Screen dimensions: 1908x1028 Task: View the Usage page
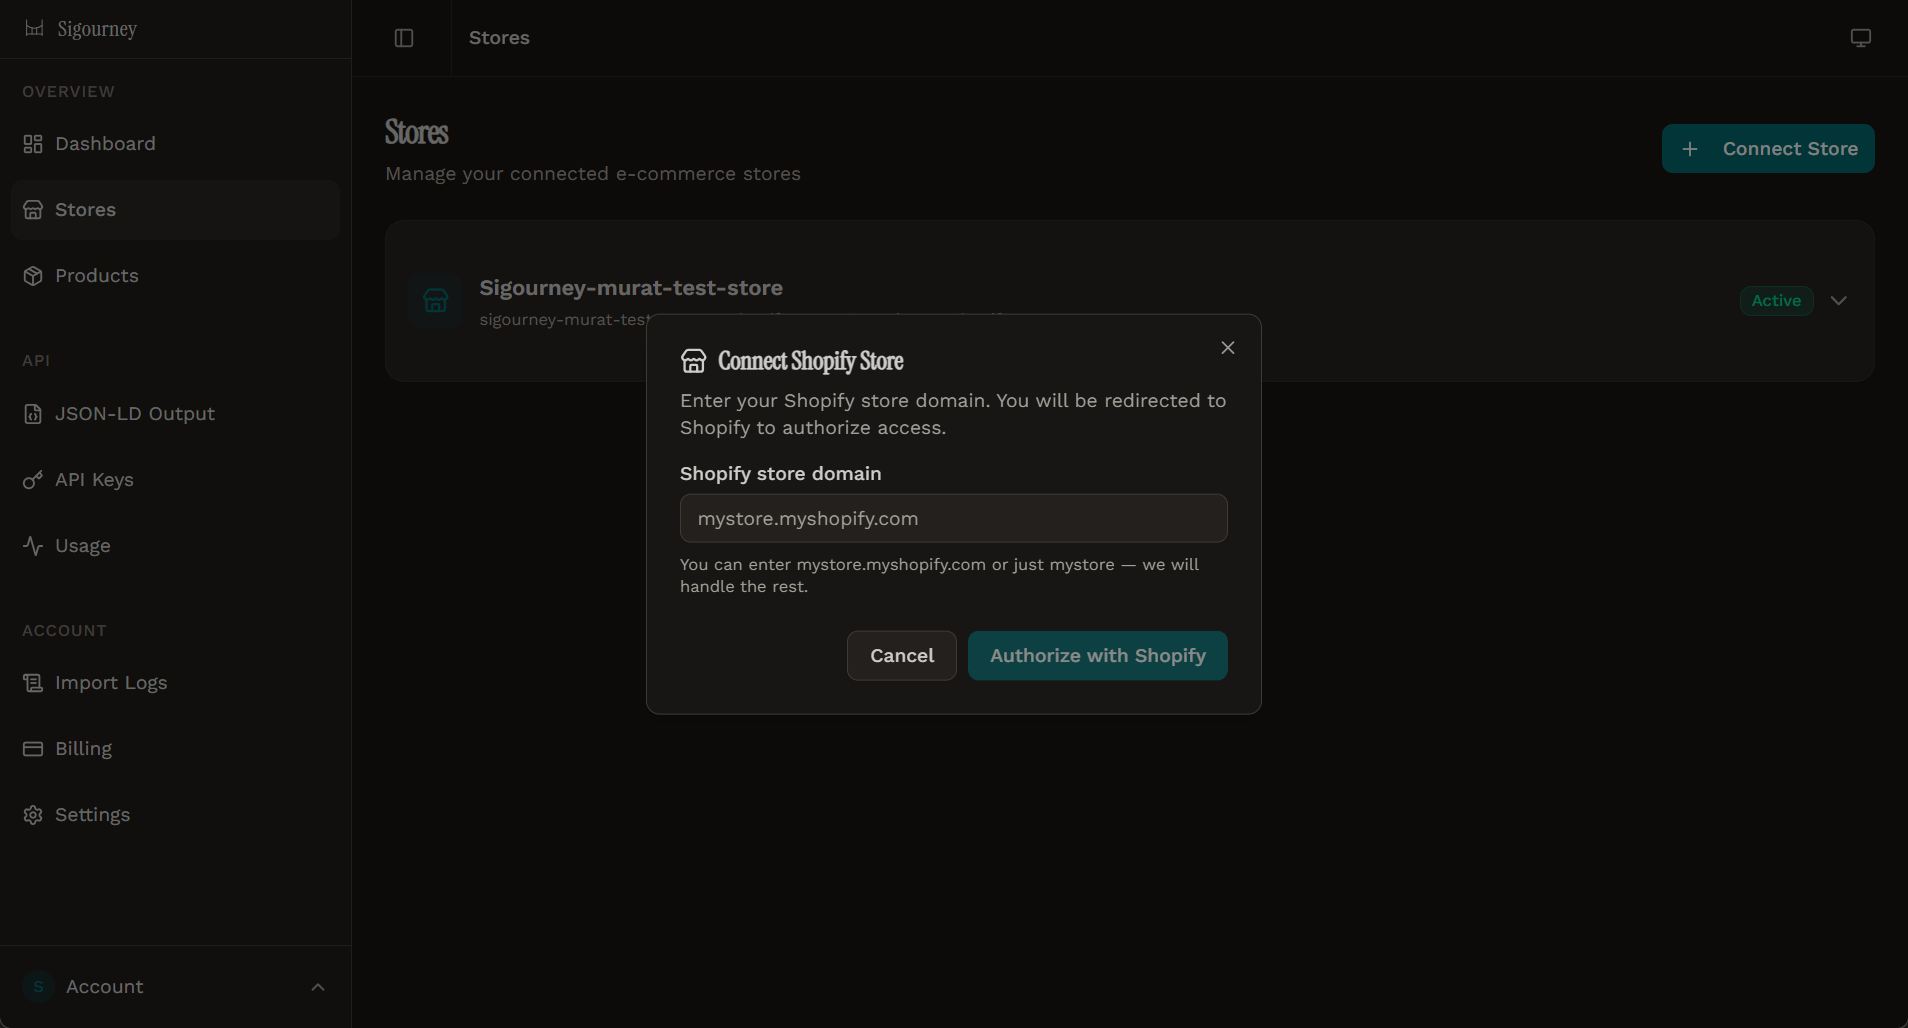coord(176,546)
